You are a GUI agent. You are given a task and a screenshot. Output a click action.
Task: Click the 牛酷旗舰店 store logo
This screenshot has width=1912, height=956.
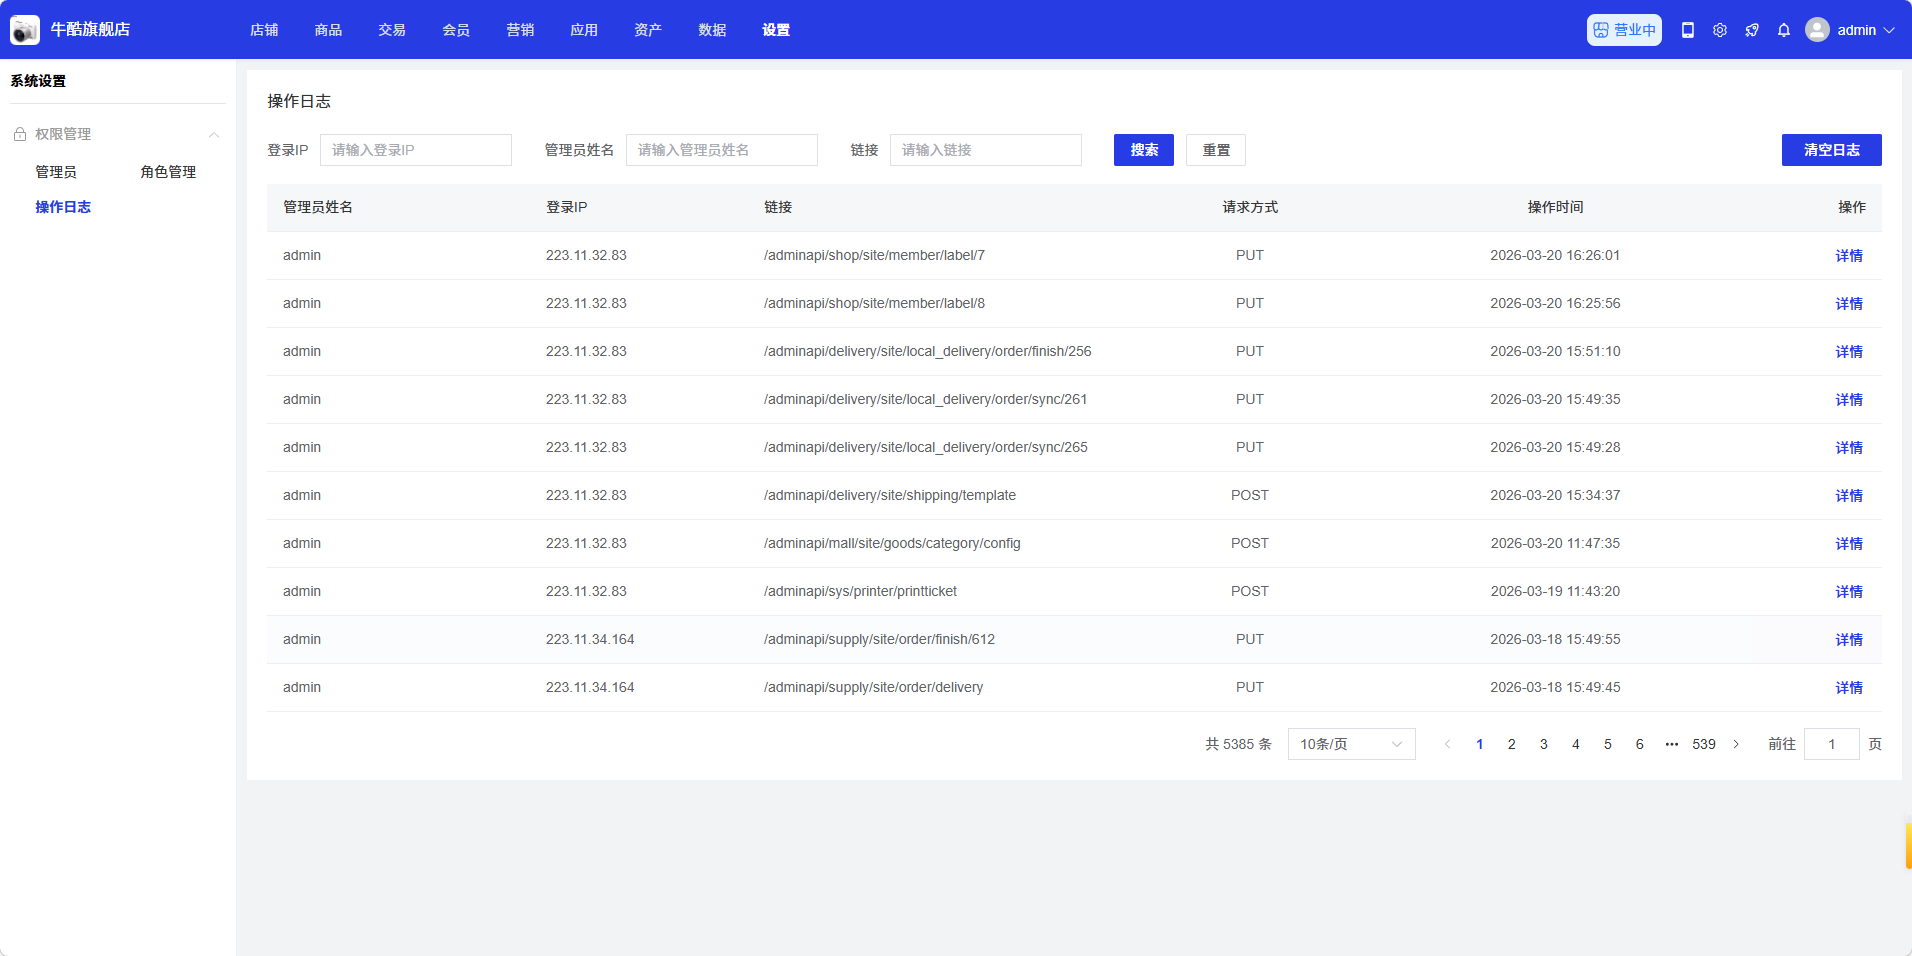(25, 30)
